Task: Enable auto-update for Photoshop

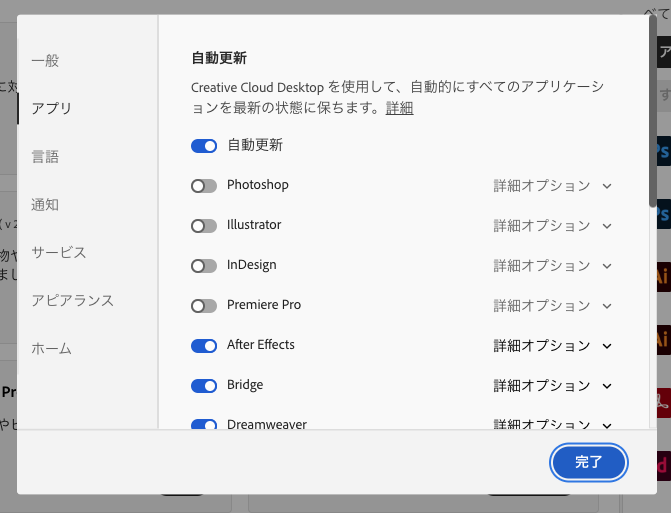Action: click(x=204, y=186)
